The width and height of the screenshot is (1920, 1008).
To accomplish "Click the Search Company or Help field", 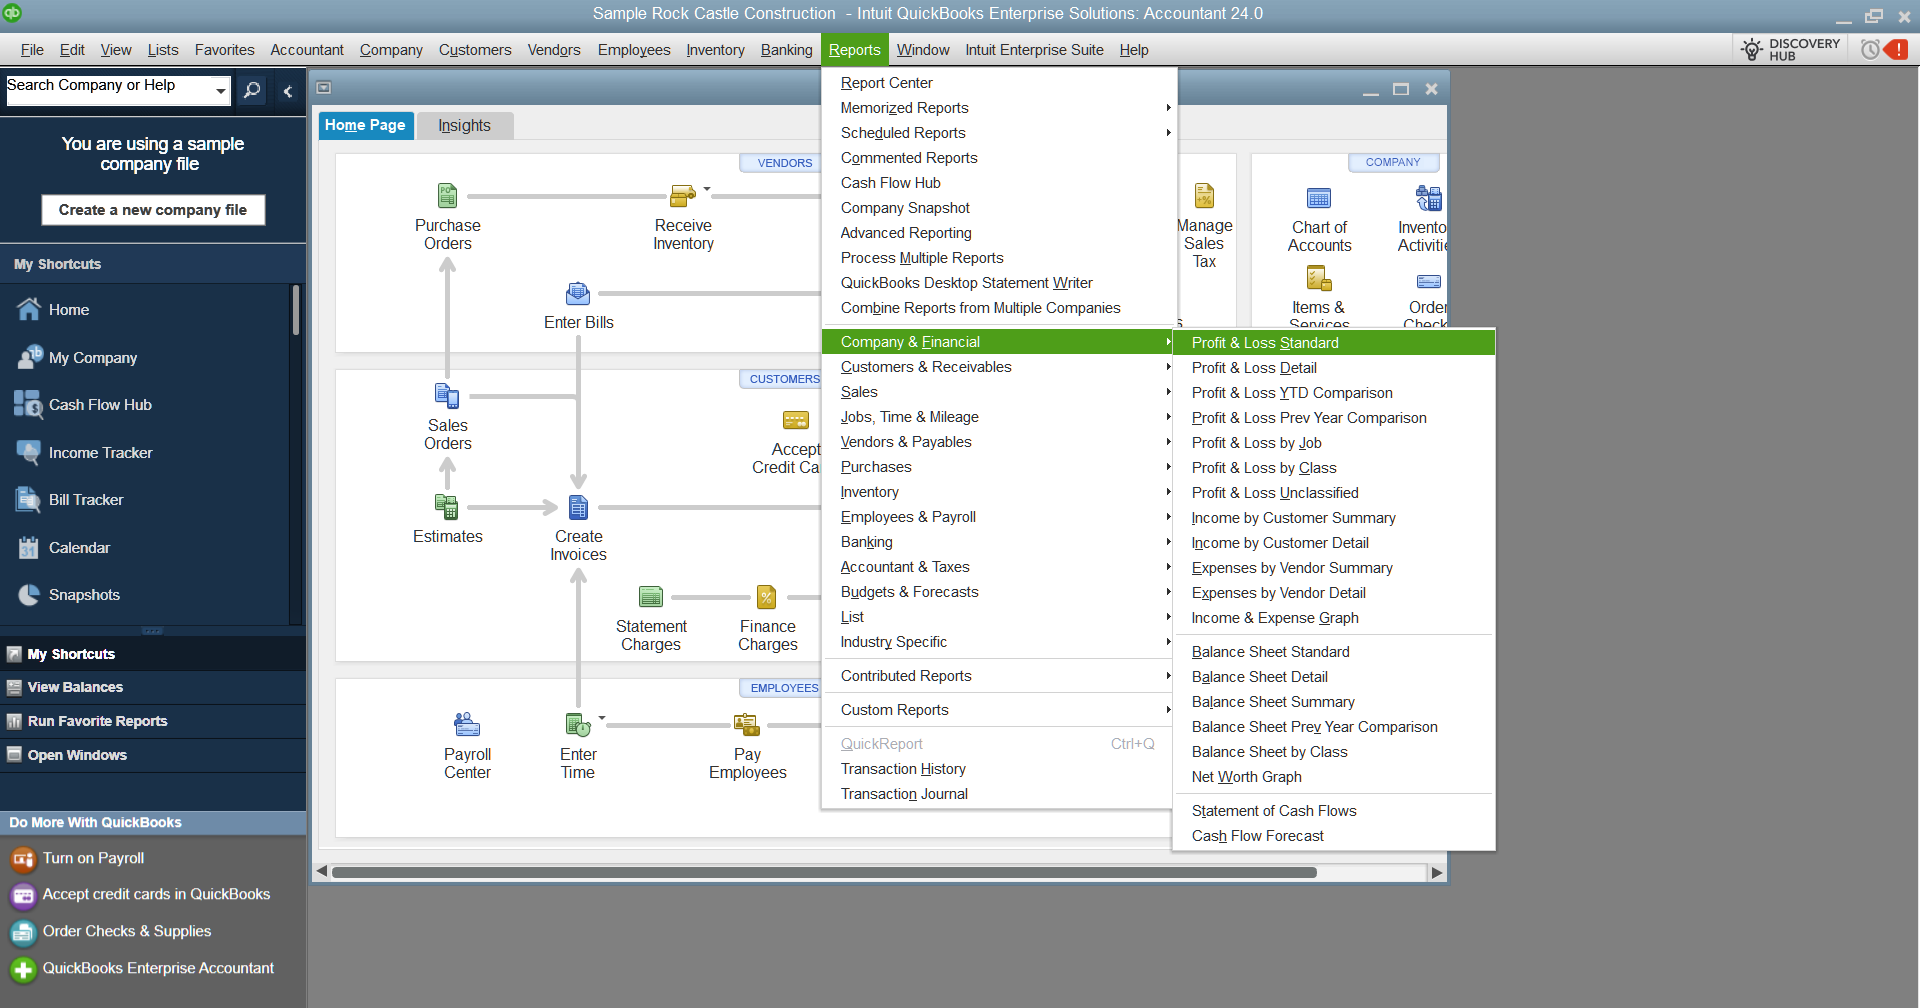I will pos(109,90).
